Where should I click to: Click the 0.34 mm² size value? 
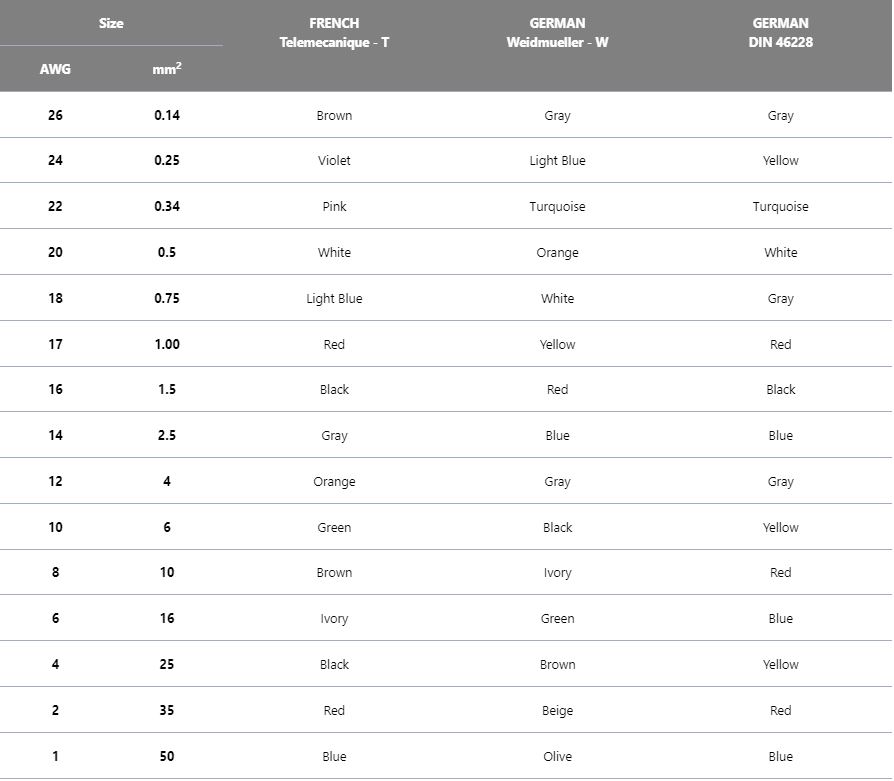point(167,207)
